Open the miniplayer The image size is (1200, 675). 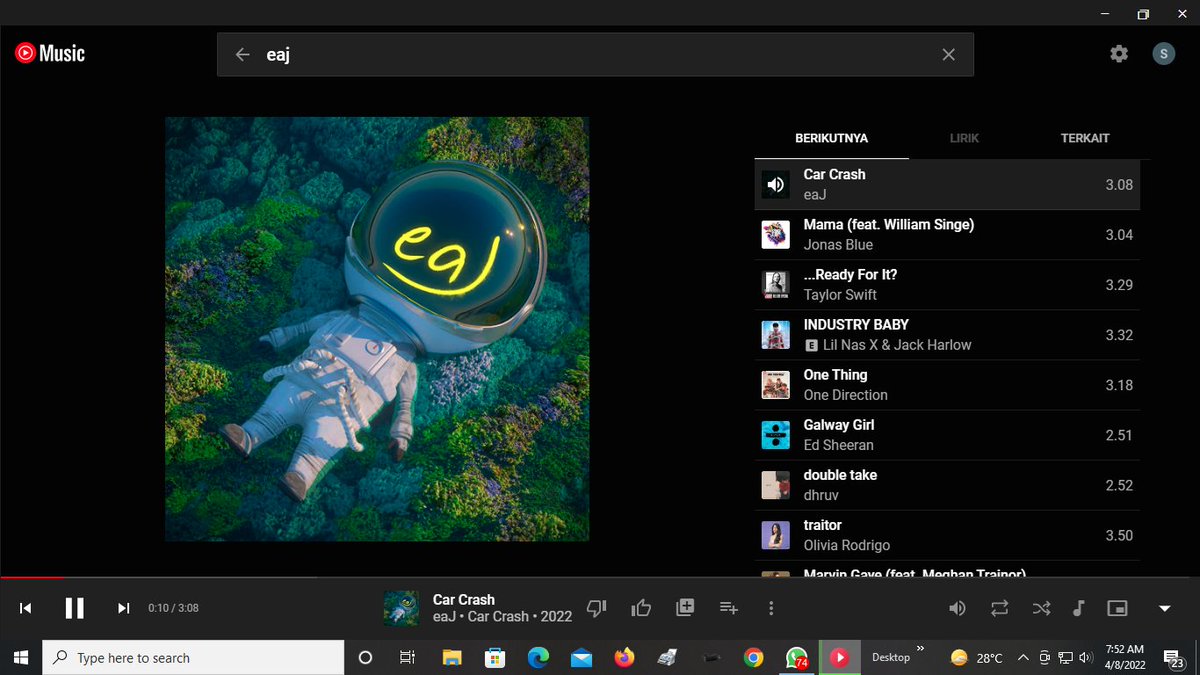(x=1117, y=608)
